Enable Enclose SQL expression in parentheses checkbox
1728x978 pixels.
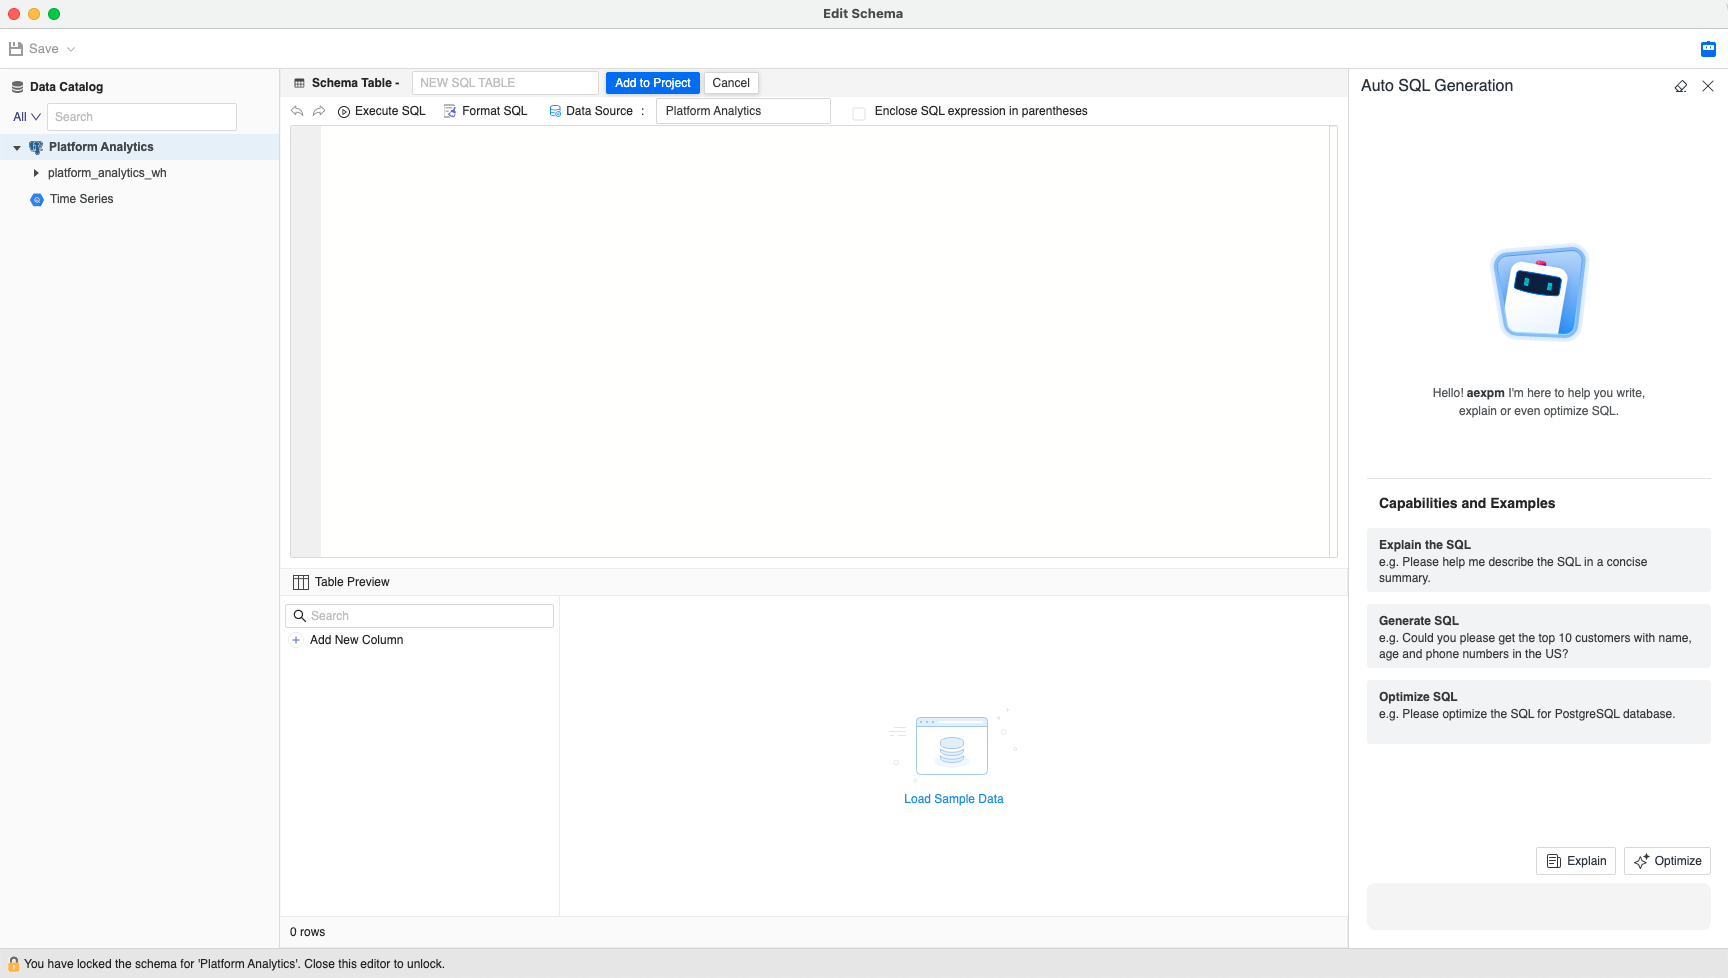pyautogui.click(x=859, y=113)
